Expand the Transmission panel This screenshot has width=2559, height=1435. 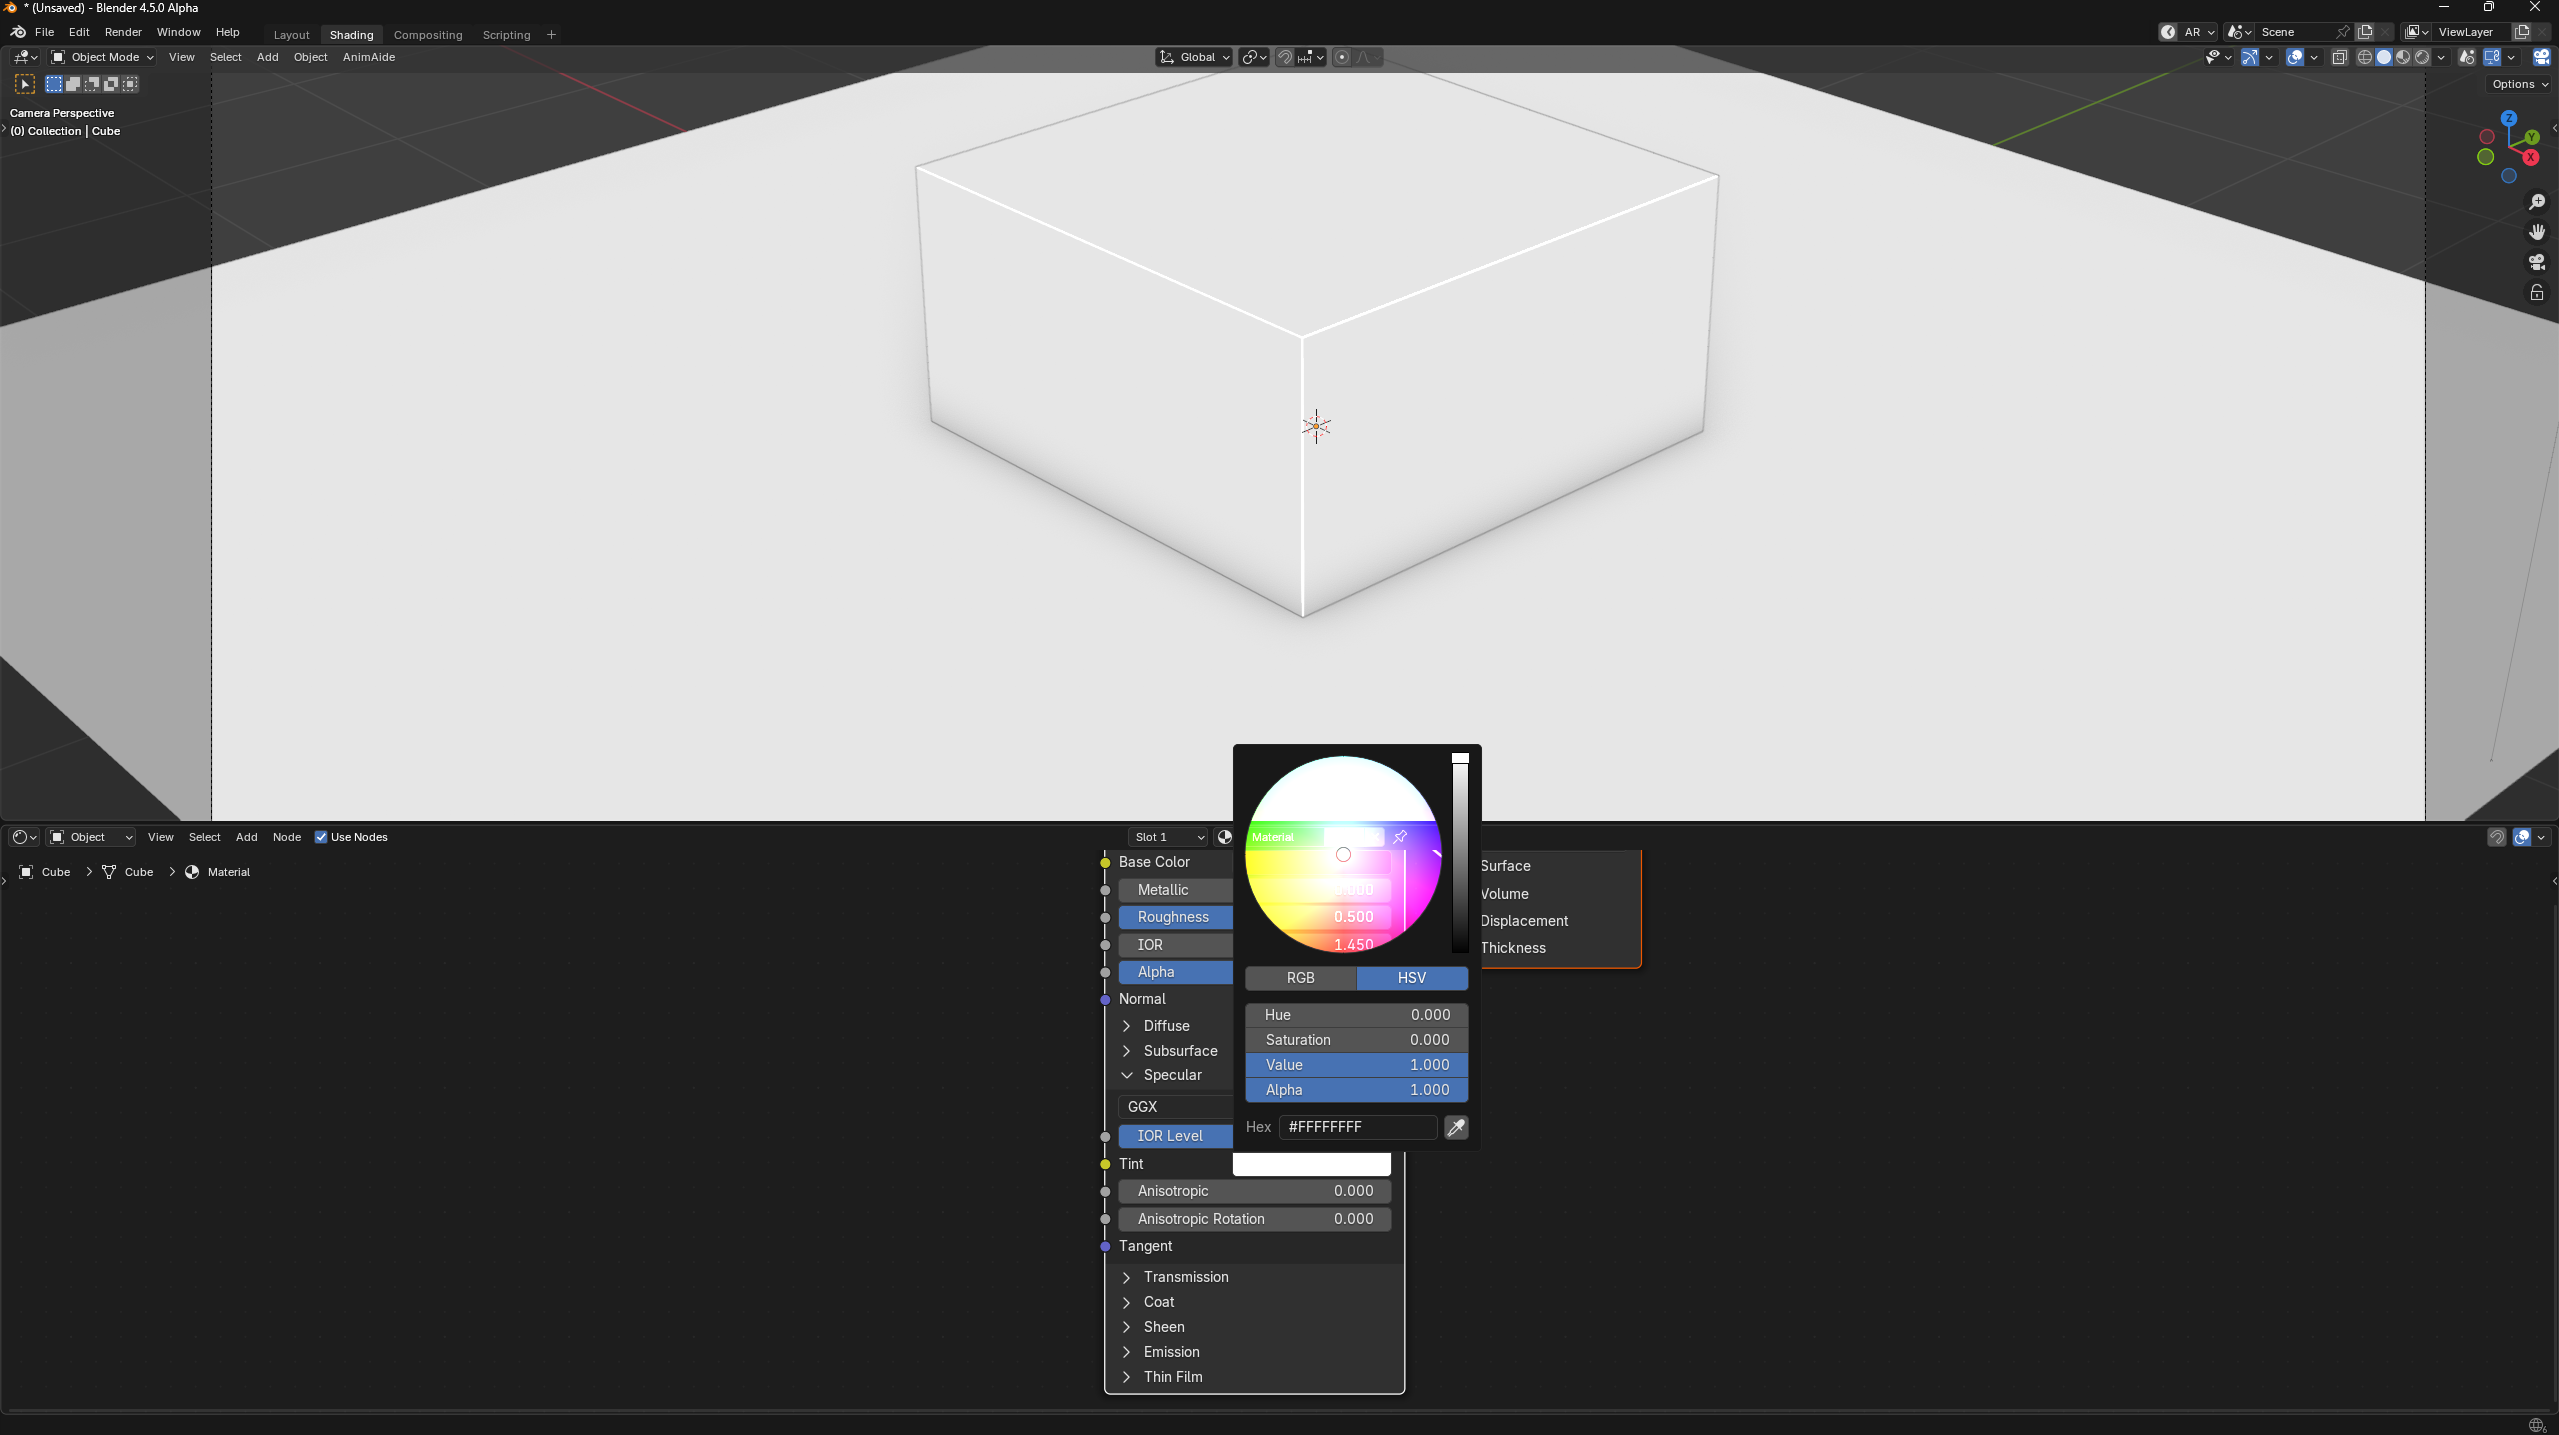pyautogui.click(x=1186, y=1277)
